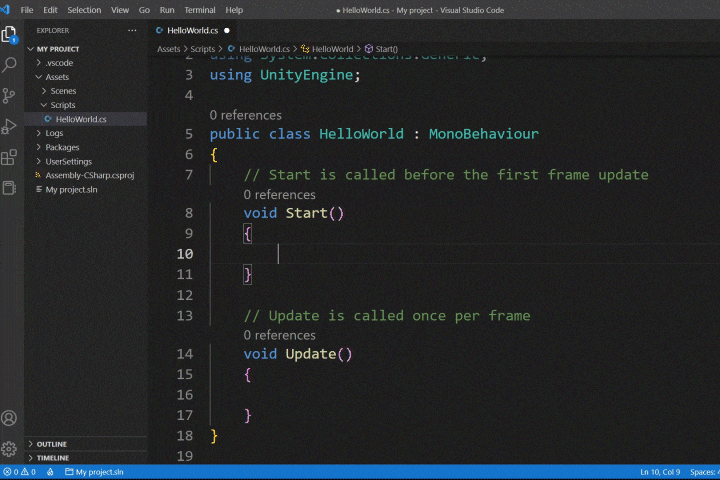Click the comment about Update once per frame
Image resolution: width=720 pixels, height=480 pixels.
pyautogui.click(x=387, y=316)
